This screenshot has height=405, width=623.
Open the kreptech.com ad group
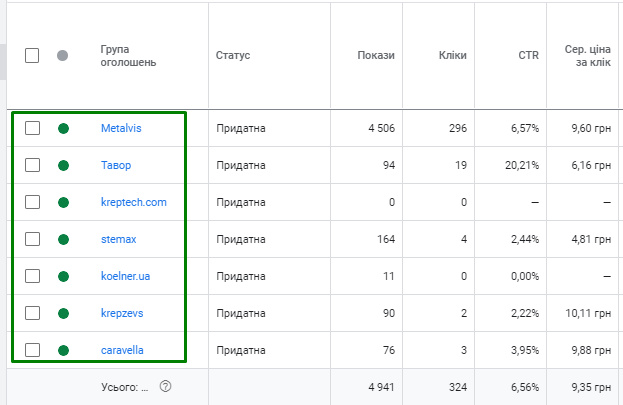[x=134, y=202]
